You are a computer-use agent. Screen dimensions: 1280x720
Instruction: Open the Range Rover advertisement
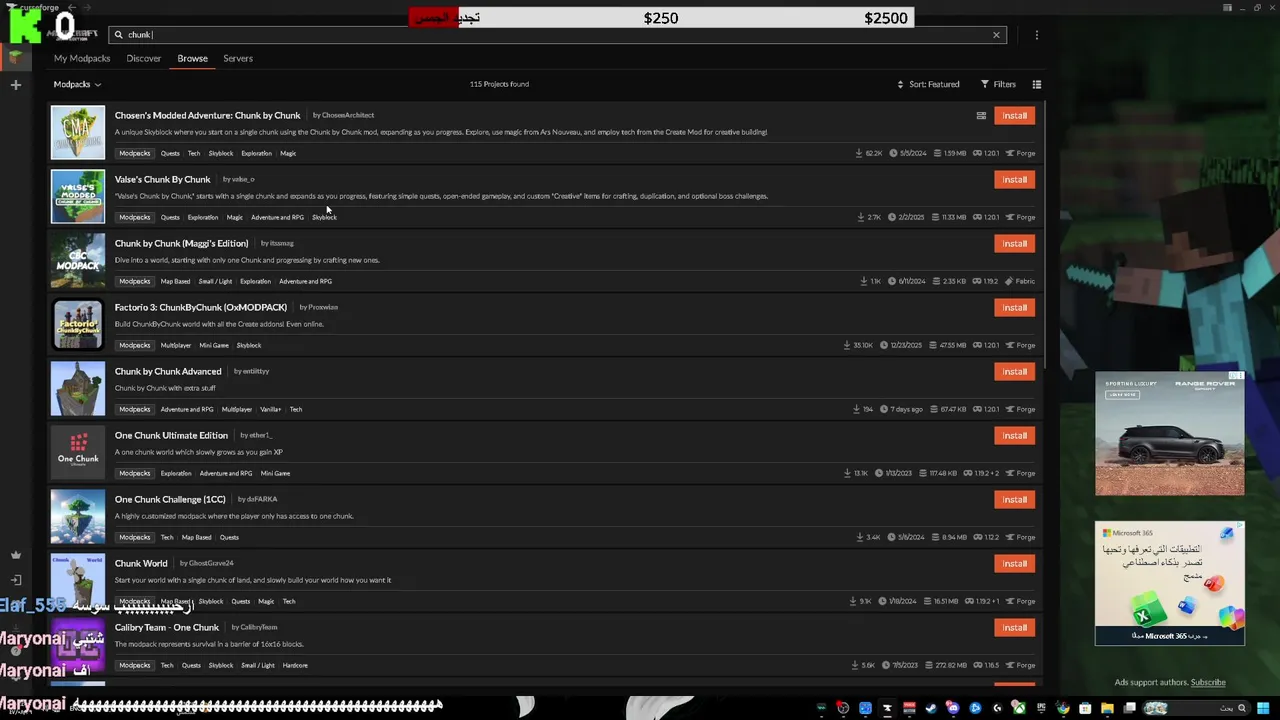[1170, 434]
